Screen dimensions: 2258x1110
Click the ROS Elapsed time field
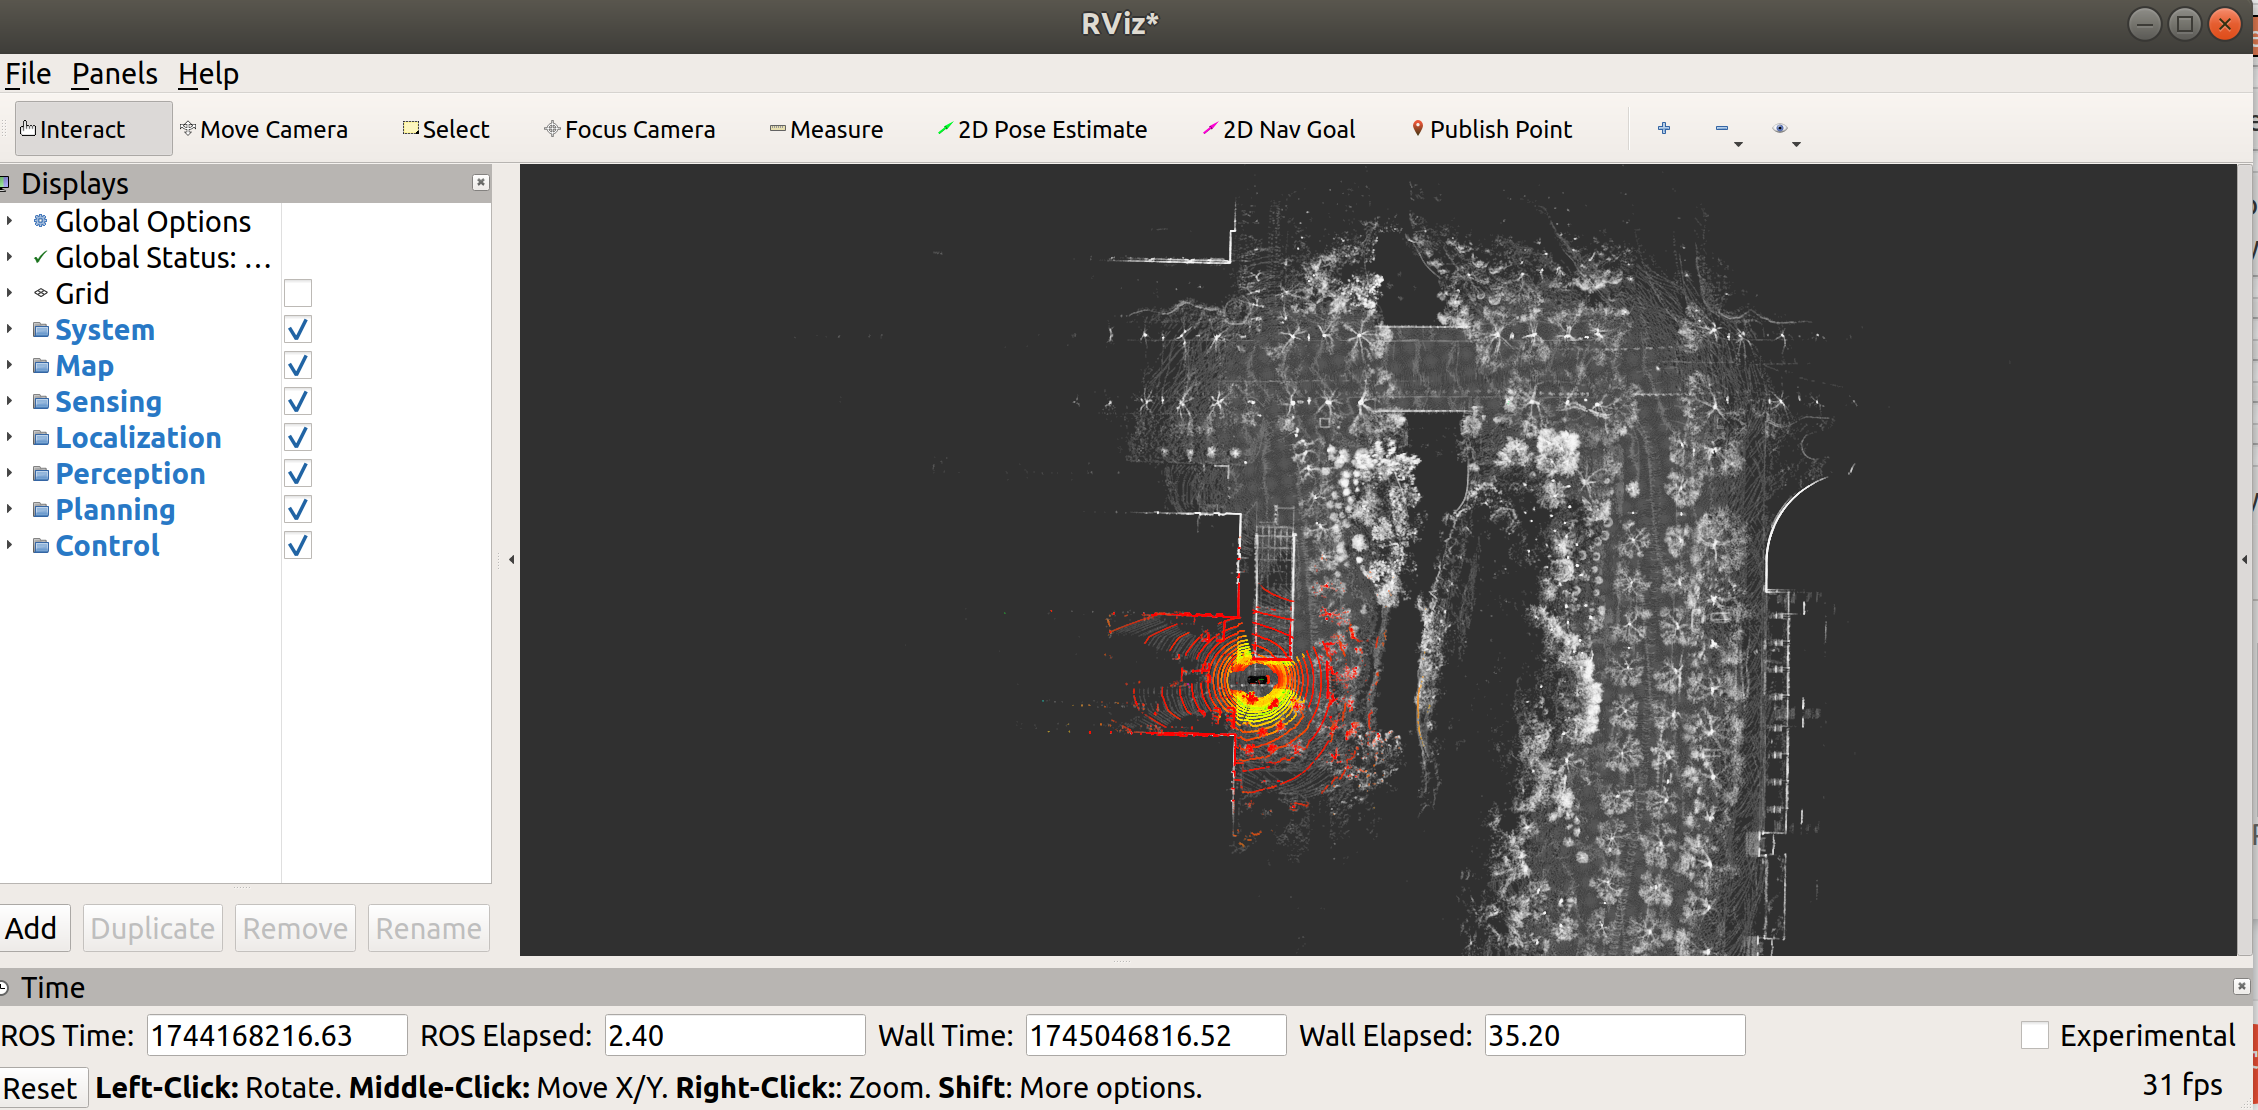pos(734,1035)
